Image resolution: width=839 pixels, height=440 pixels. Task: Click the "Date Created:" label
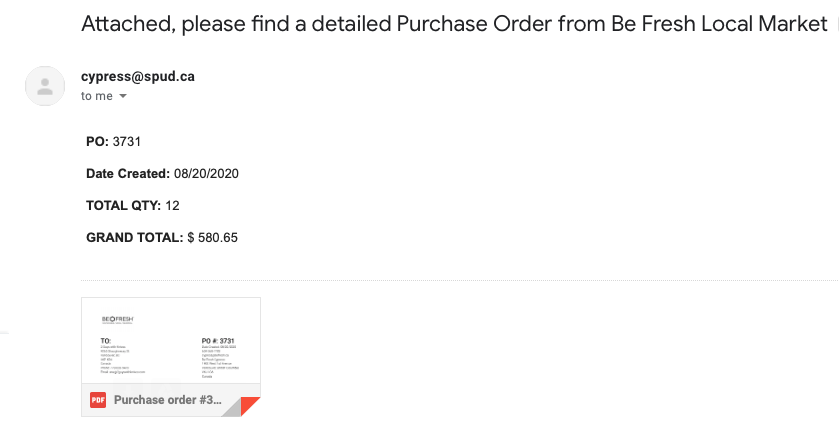127,173
